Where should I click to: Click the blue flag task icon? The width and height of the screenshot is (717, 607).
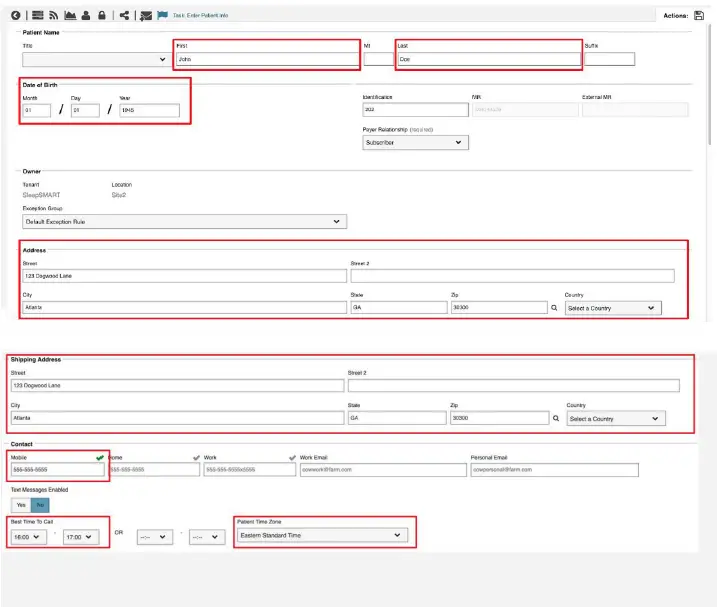pos(162,16)
